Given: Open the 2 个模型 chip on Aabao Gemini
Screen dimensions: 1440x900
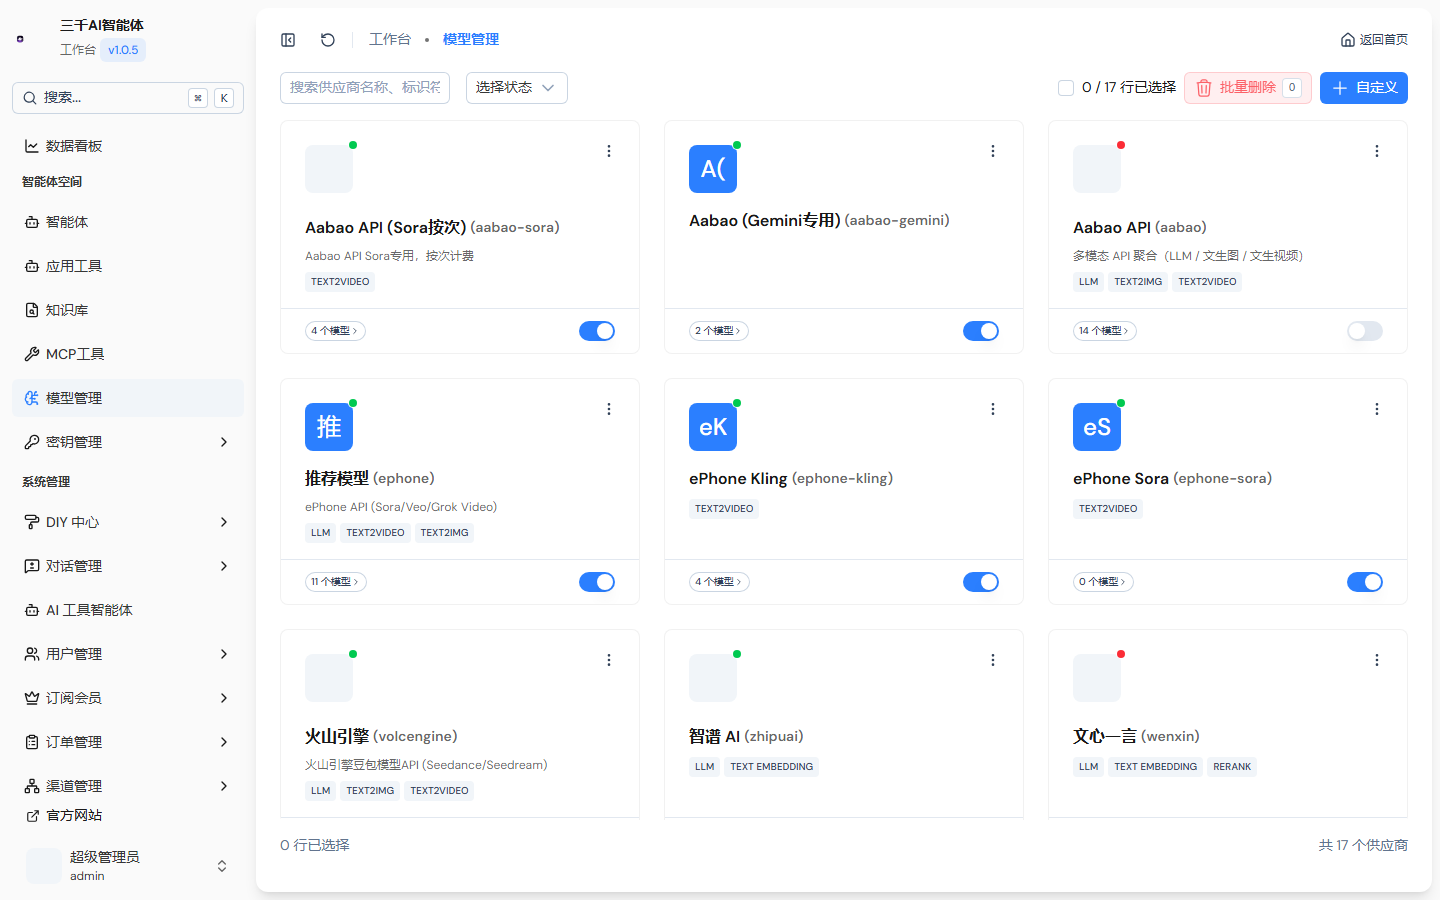Looking at the screenshot, I should pyautogui.click(x=719, y=331).
